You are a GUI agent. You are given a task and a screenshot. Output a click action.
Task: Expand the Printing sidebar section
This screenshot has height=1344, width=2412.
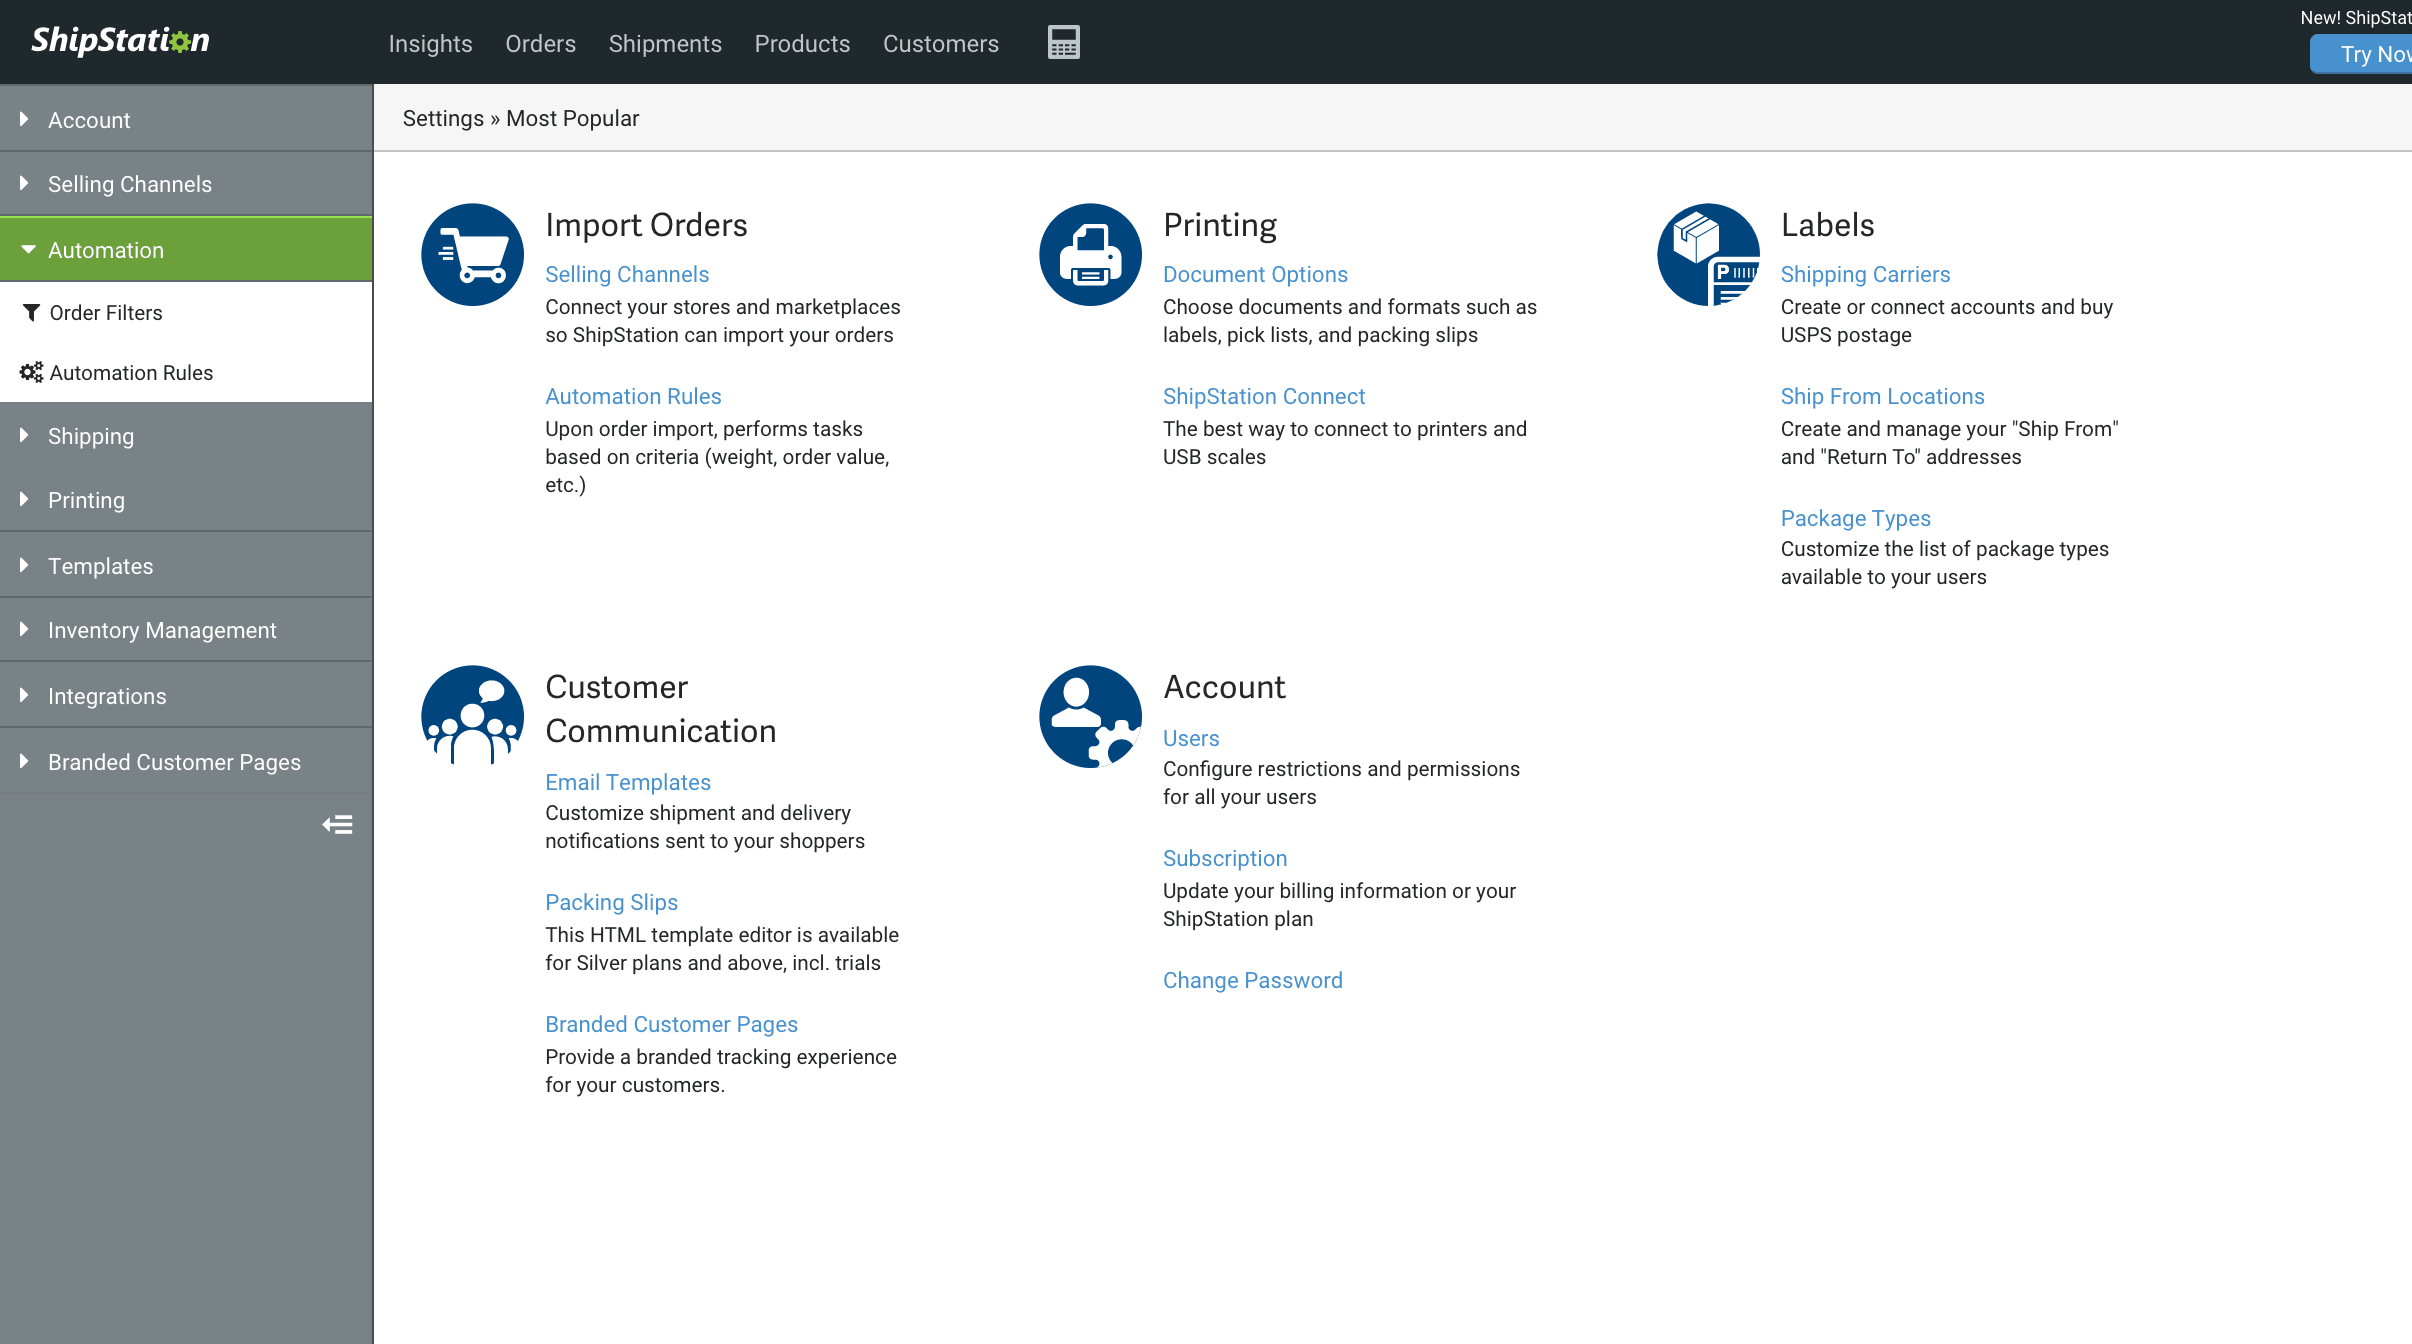[x=186, y=500]
